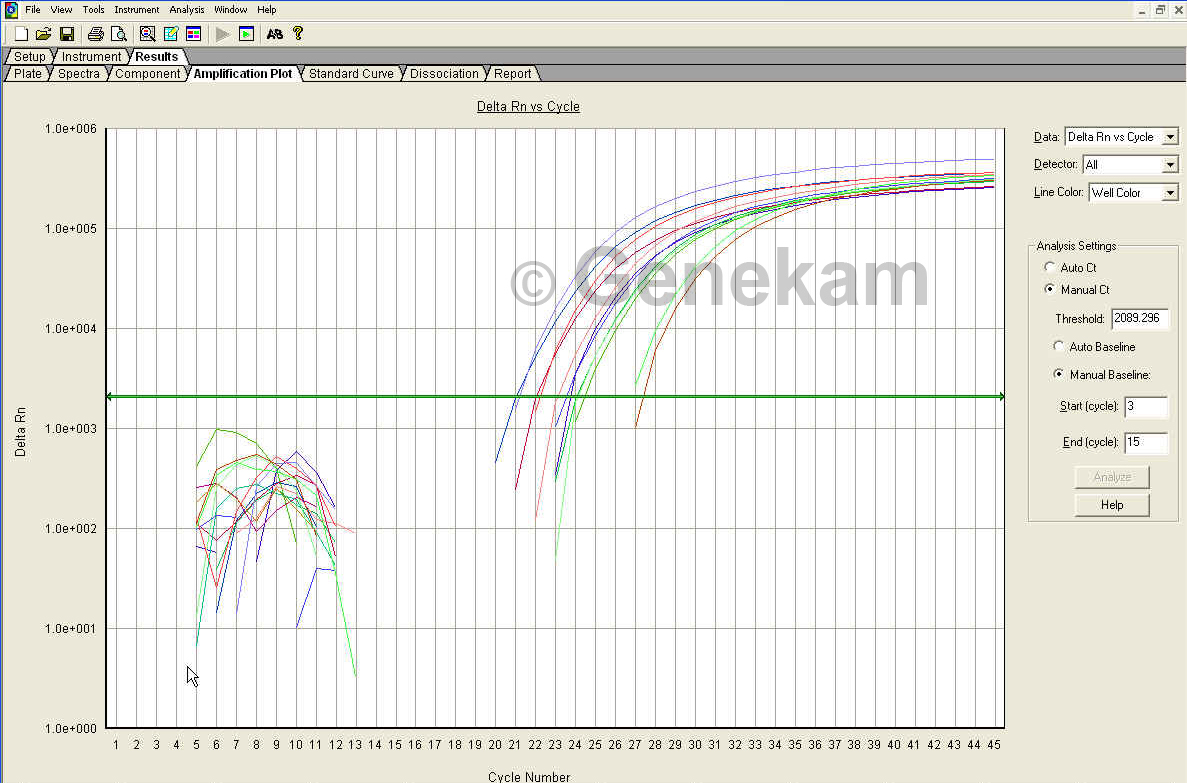The width and height of the screenshot is (1187, 783).
Task: Click the gray Analyze play arrow icon
Action: click(x=223, y=34)
